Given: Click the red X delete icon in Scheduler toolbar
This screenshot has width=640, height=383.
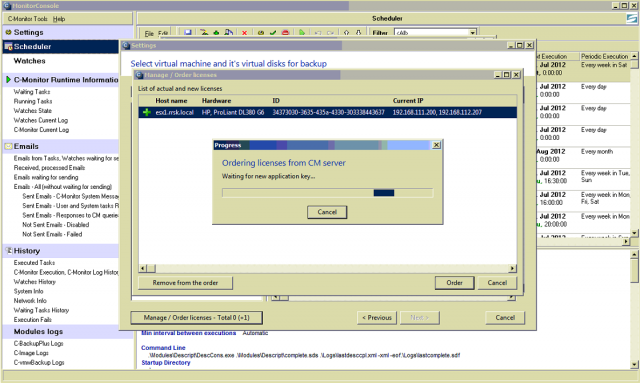Looking at the screenshot, I should [244, 33].
